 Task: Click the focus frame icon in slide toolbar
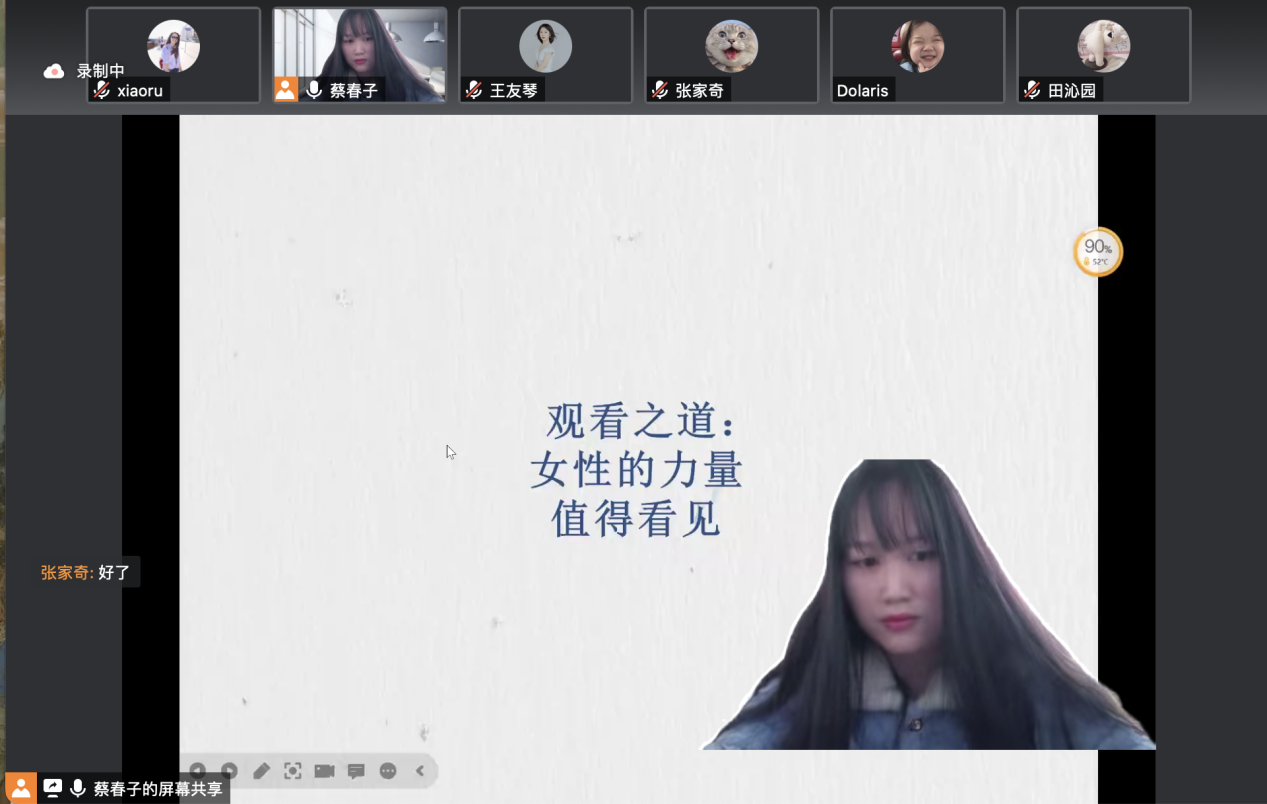293,771
